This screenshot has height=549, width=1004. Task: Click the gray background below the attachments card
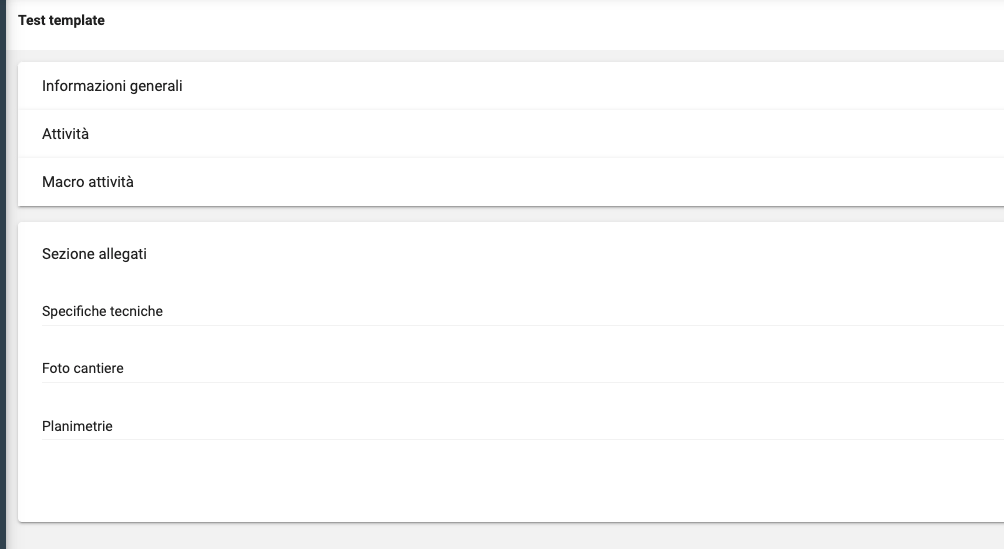click(x=500, y=536)
